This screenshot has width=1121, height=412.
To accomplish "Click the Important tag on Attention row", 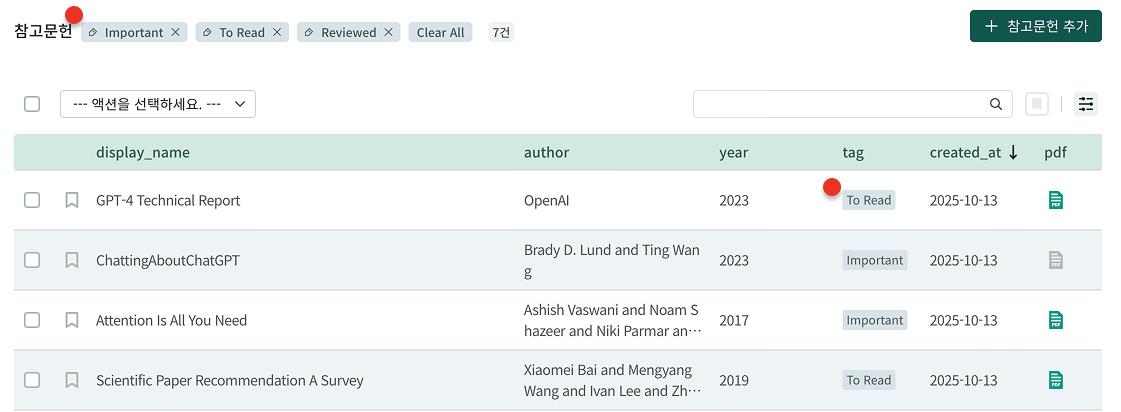I will pyautogui.click(x=875, y=320).
